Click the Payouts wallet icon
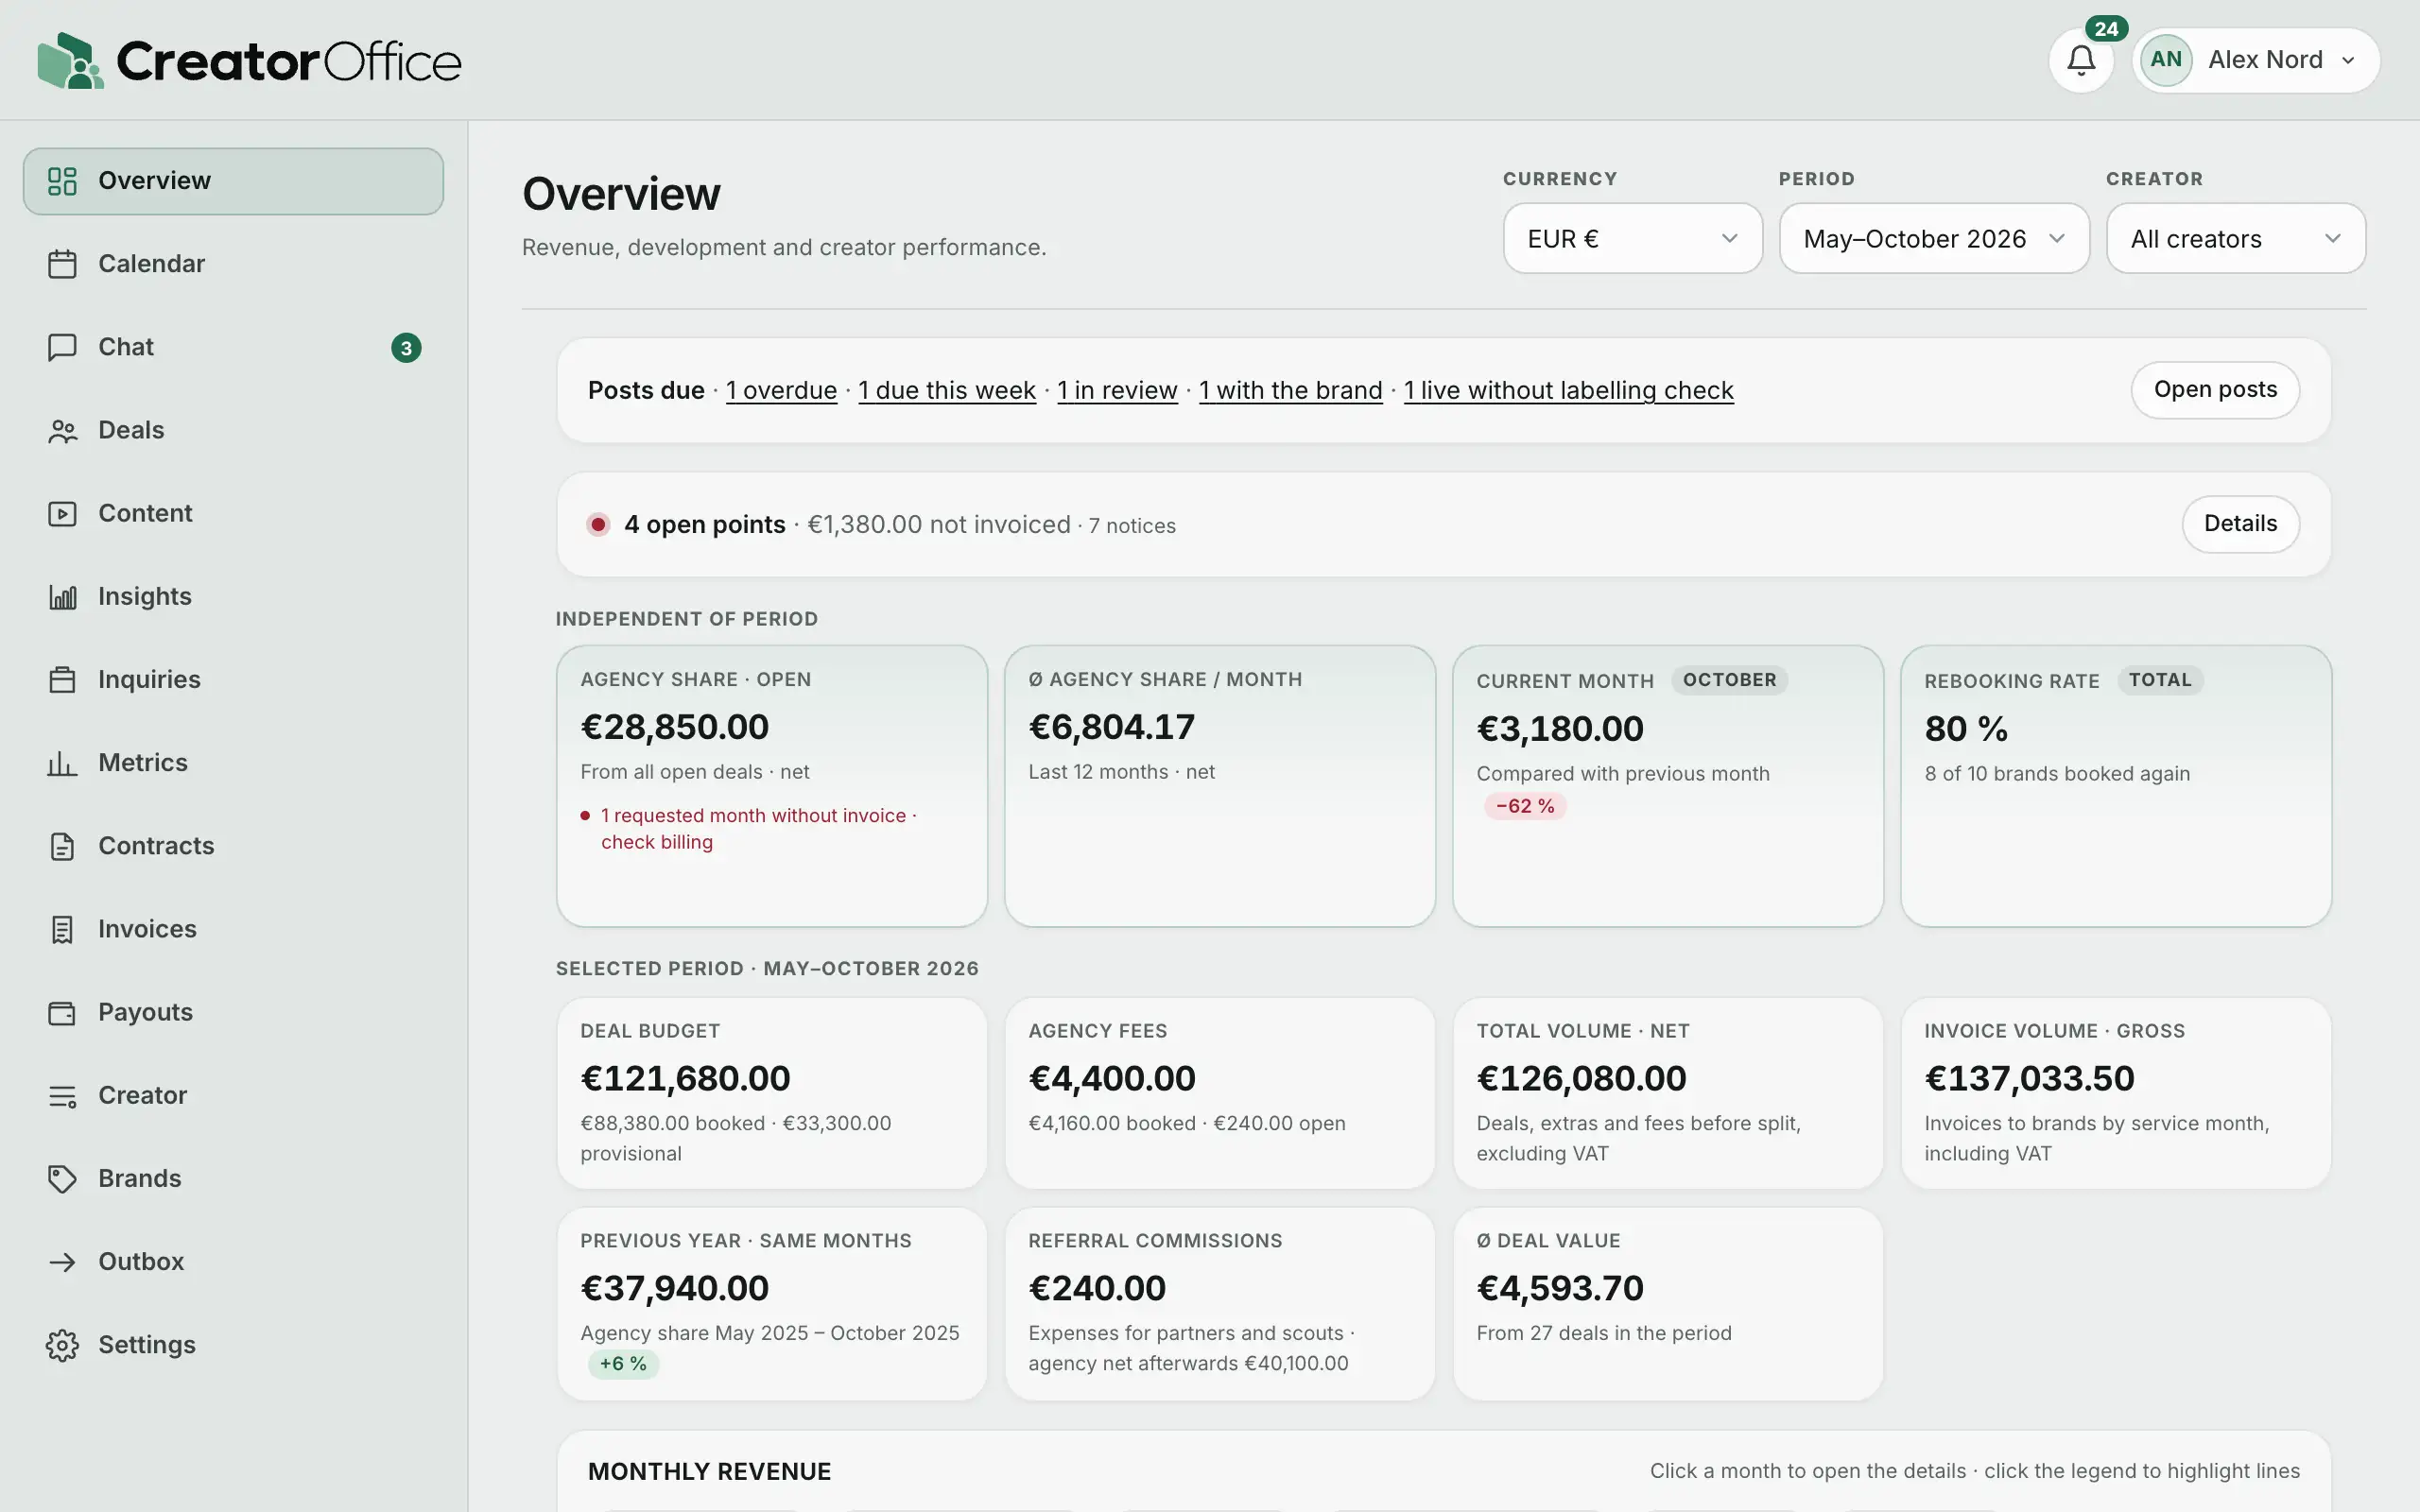The image size is (2420, 1512). tap(62, 1012)
